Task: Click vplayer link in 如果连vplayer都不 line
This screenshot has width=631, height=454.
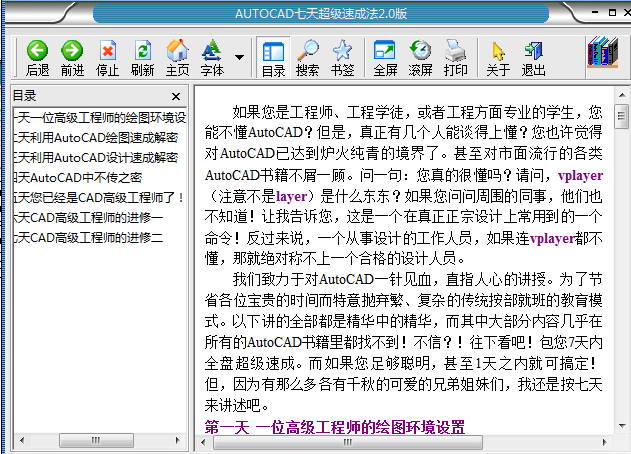Action: click(x=552, y=239)
